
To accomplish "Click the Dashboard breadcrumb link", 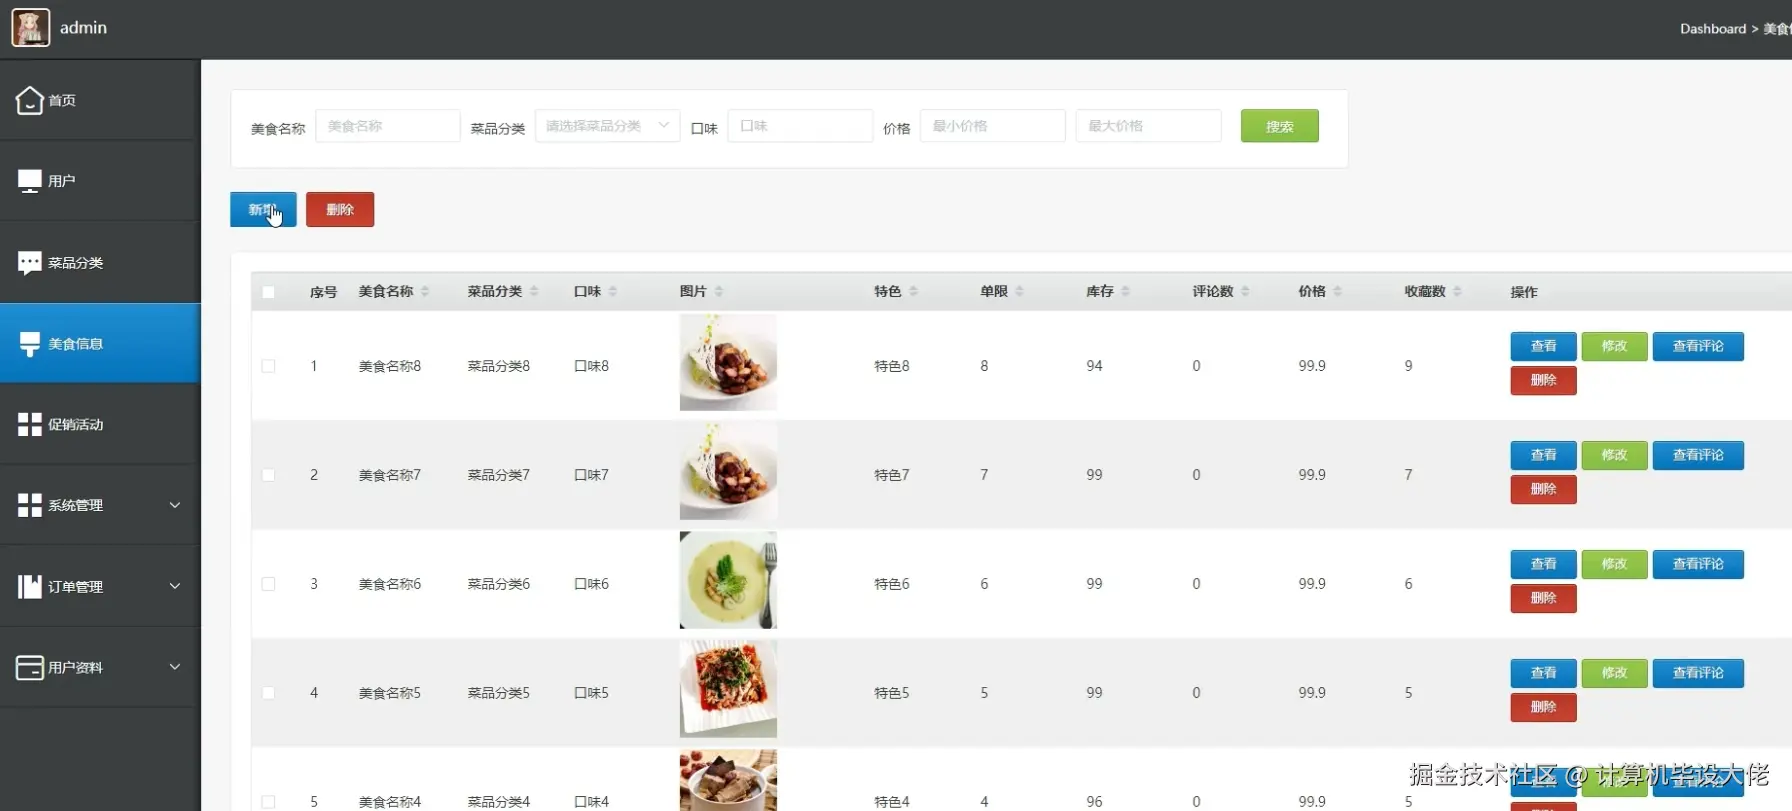I will [x=1712, y=29].
